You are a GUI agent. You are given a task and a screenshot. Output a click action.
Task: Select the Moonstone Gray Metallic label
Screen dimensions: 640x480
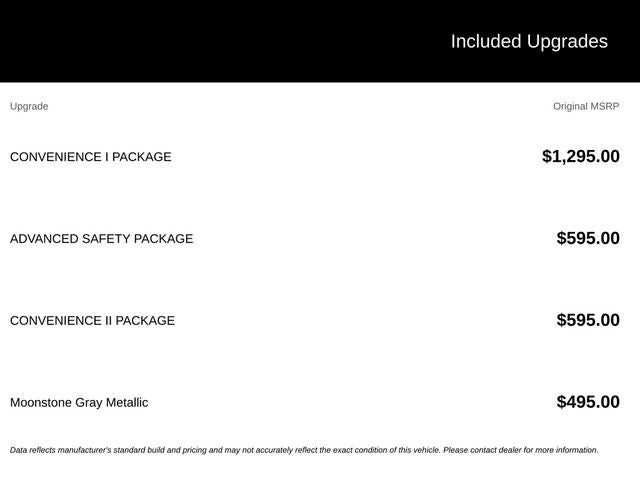pyautogui.click(x=79, y=403)
